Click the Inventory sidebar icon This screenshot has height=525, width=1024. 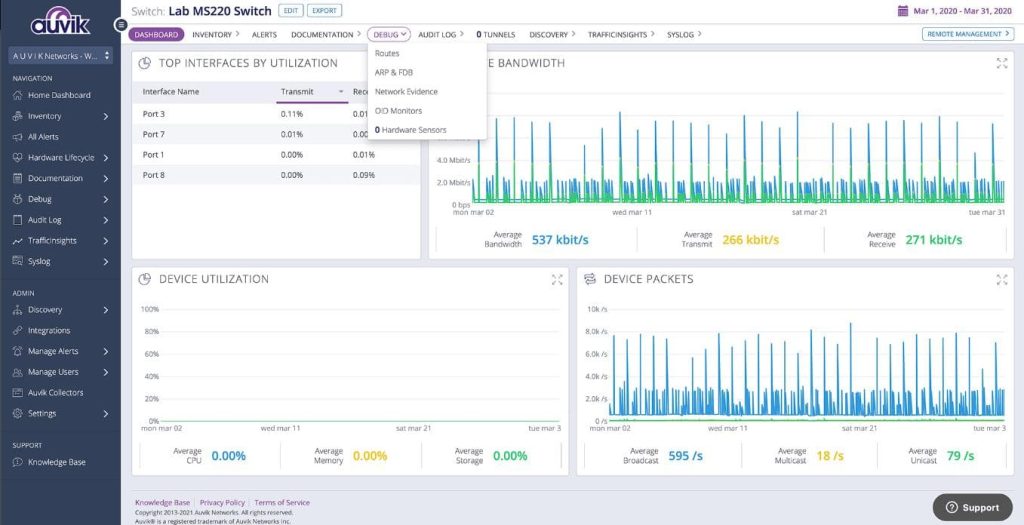pos(18,116)
